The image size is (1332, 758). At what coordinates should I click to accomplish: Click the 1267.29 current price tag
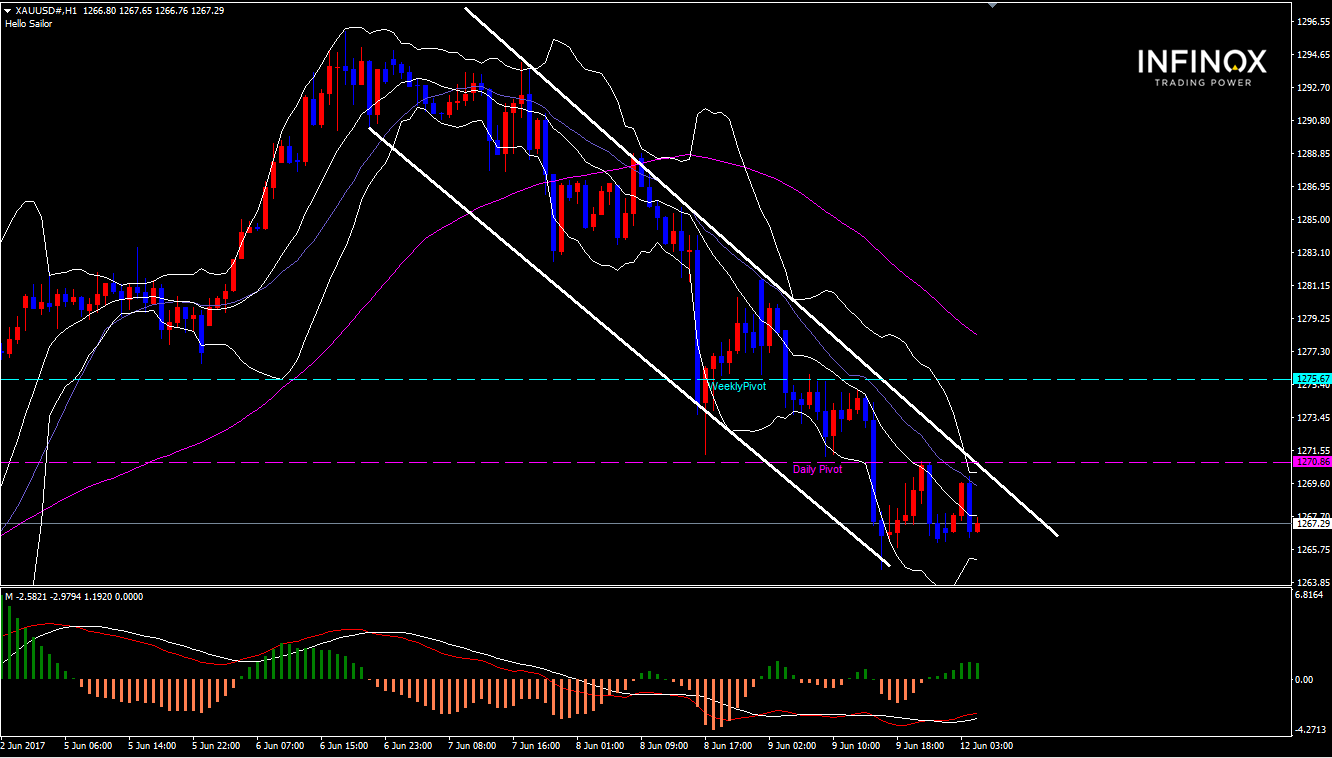(1312, 523)
